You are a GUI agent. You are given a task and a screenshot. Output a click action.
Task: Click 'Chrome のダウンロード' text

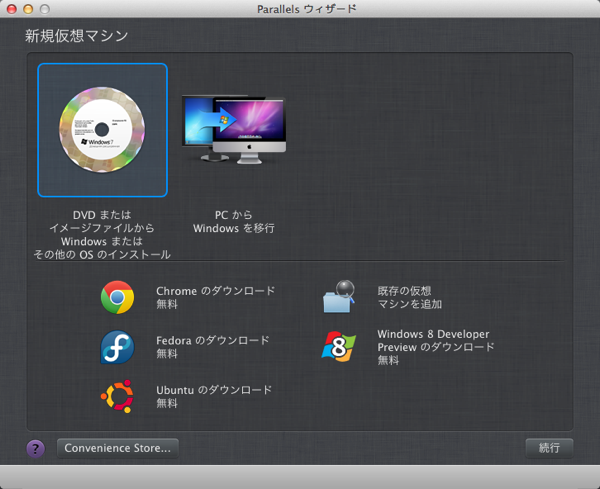point(215,291)
